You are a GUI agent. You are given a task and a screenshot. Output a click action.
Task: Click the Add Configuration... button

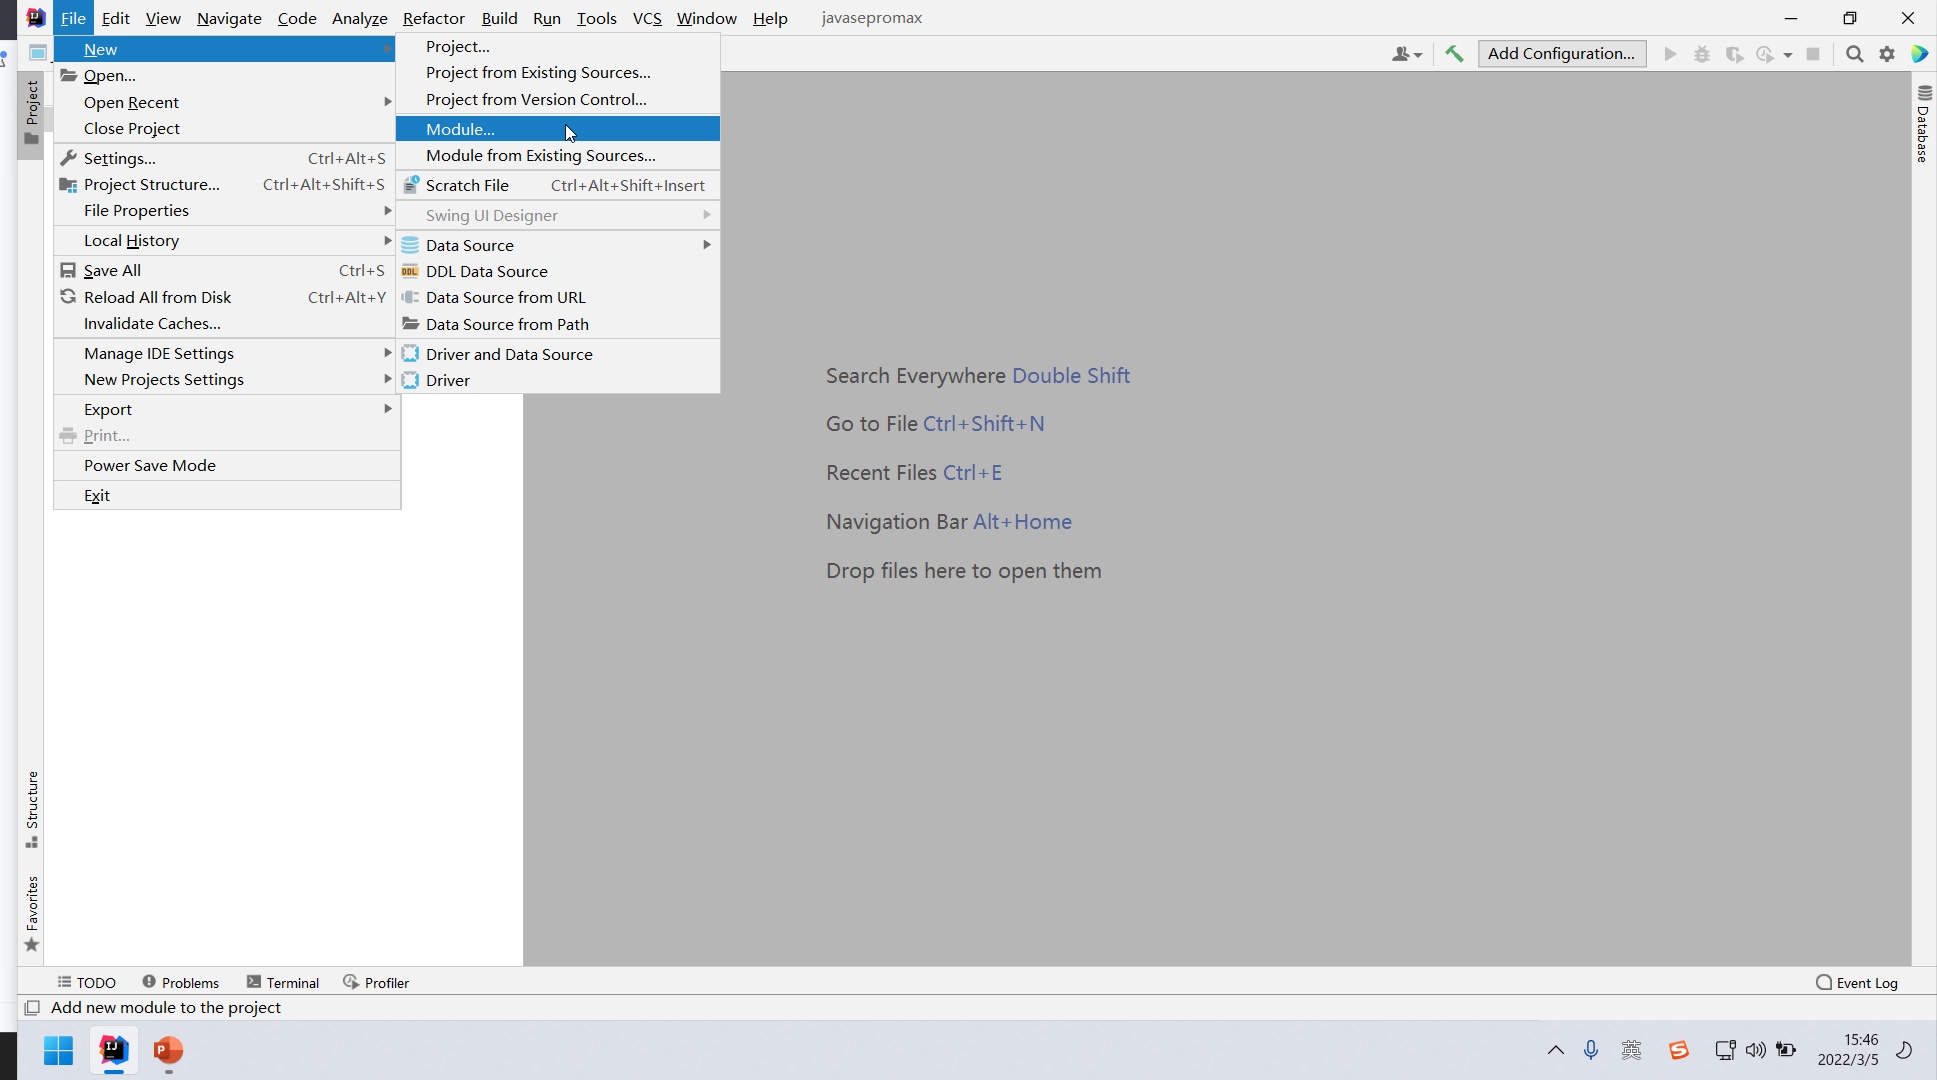(1561, 54)
